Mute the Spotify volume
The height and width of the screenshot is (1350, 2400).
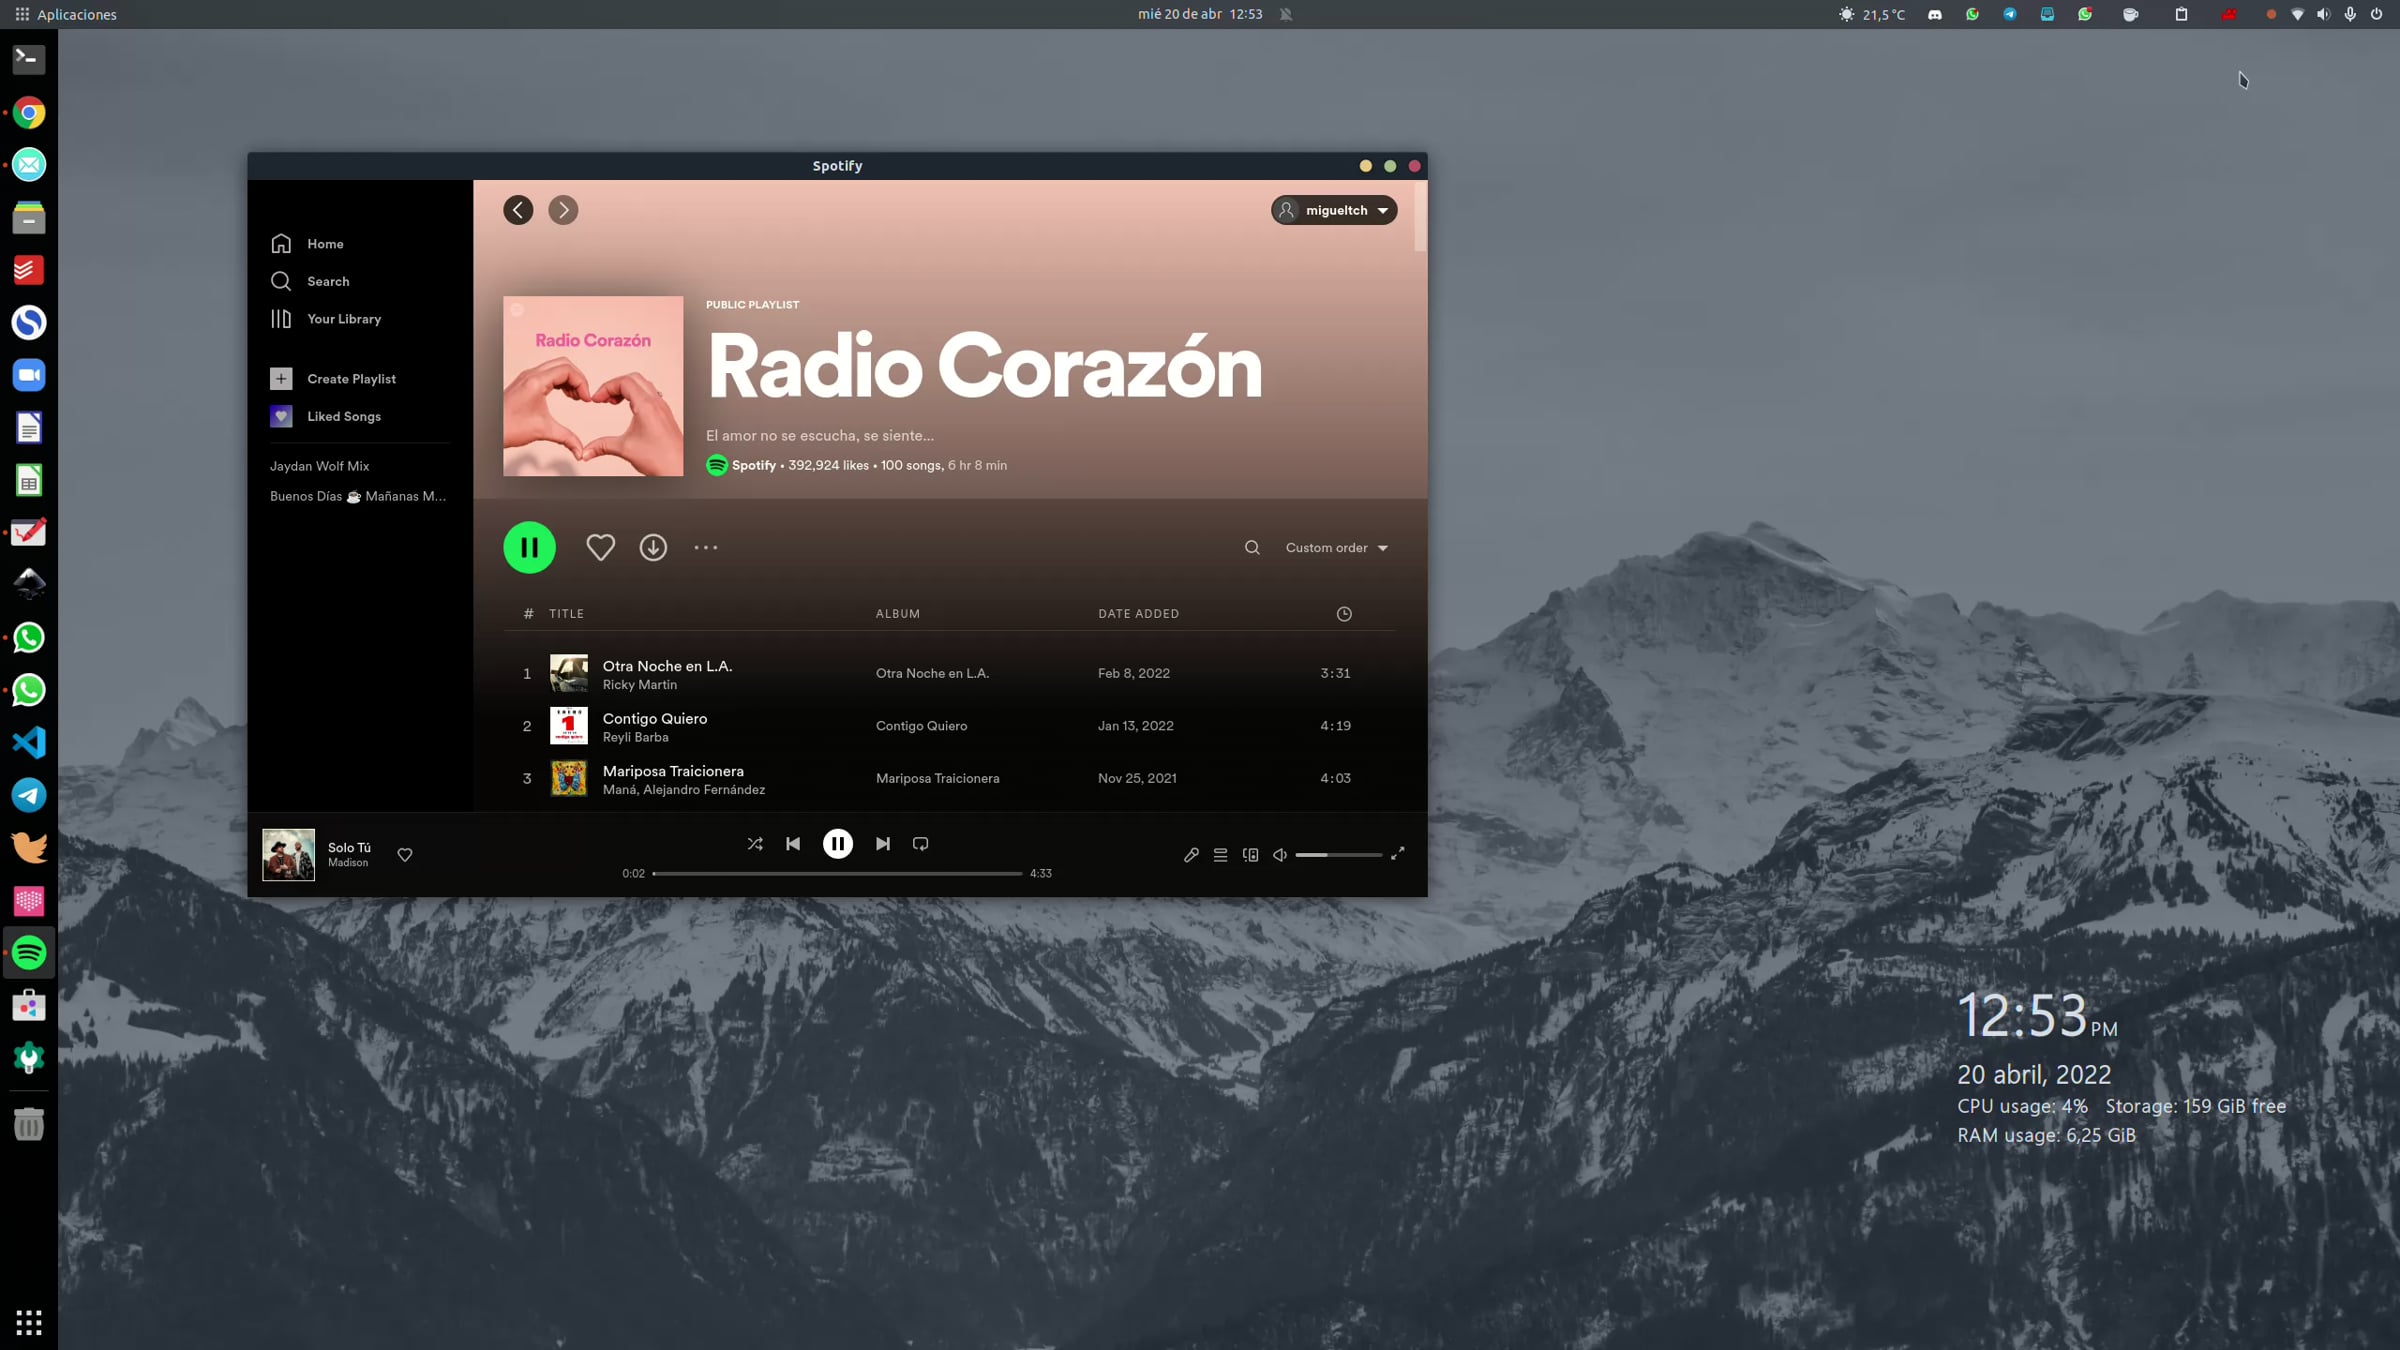(x=1280, y=855)
